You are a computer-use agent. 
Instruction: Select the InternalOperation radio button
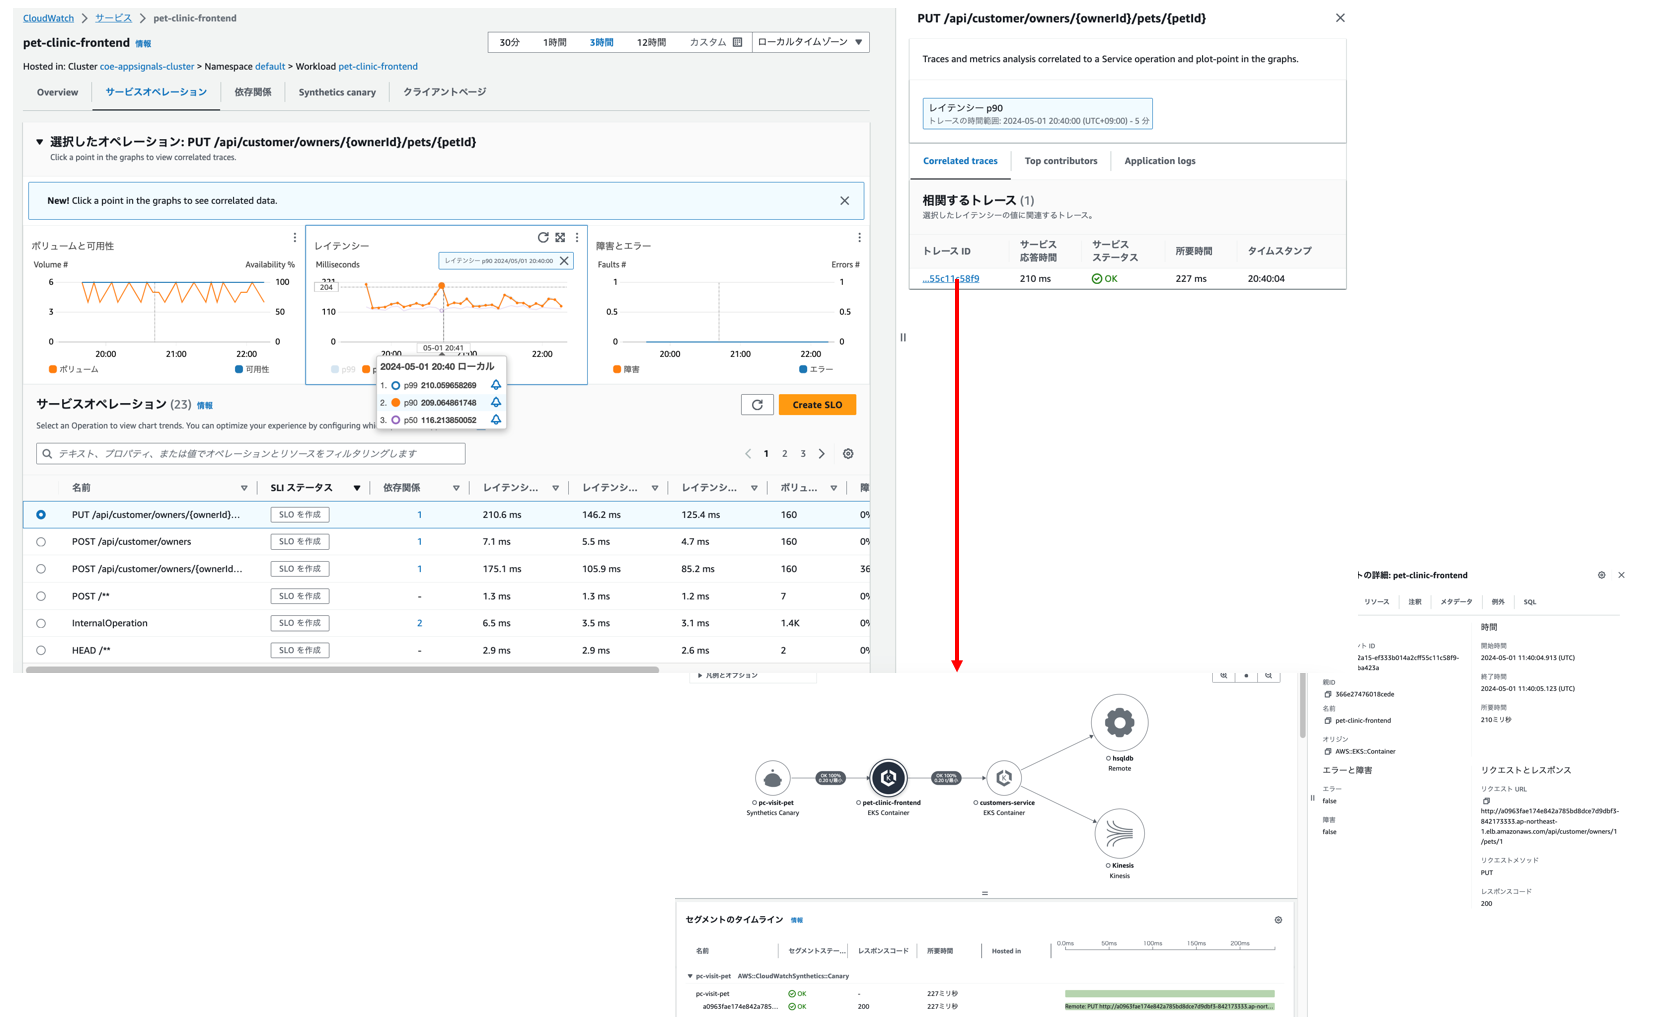point(41,623)
